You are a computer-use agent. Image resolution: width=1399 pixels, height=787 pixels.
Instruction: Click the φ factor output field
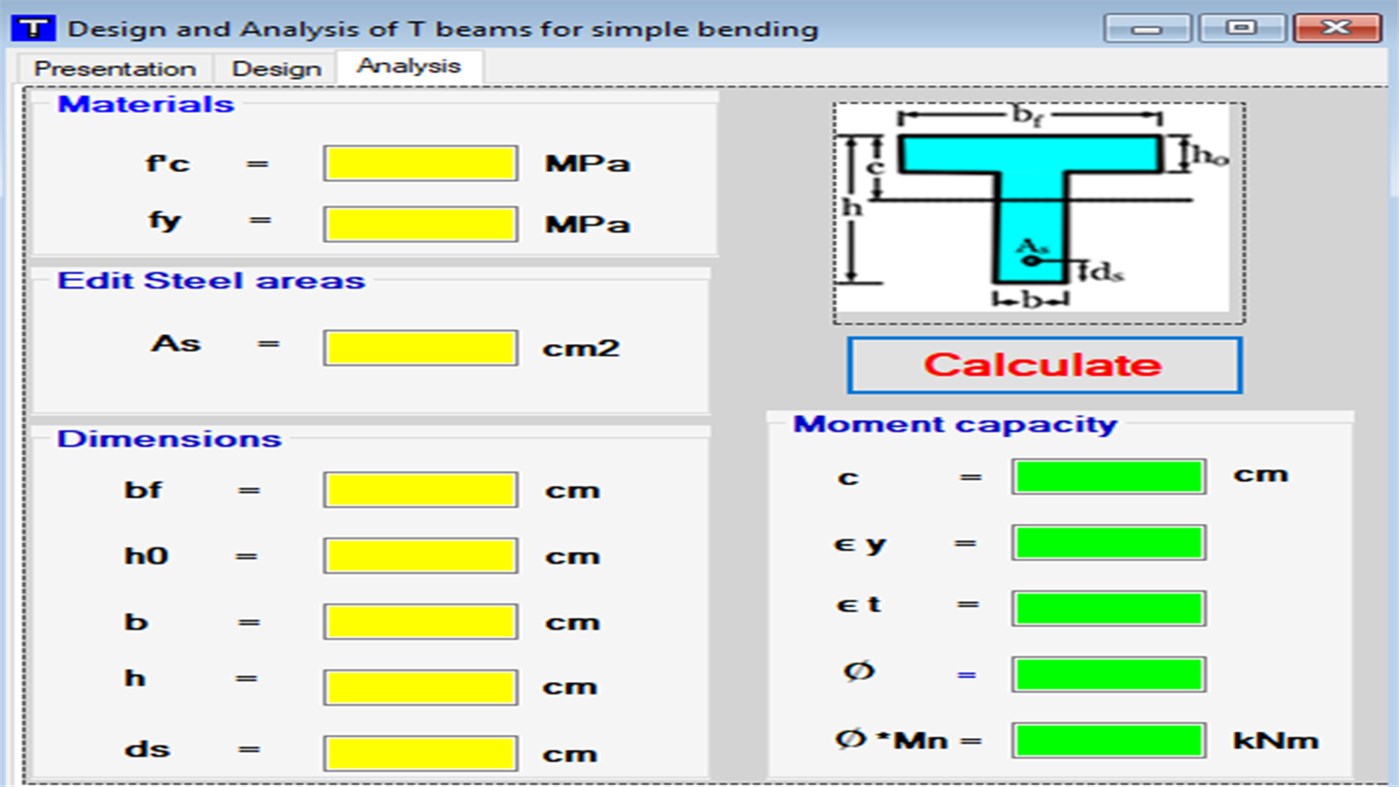click(1109, 674)
